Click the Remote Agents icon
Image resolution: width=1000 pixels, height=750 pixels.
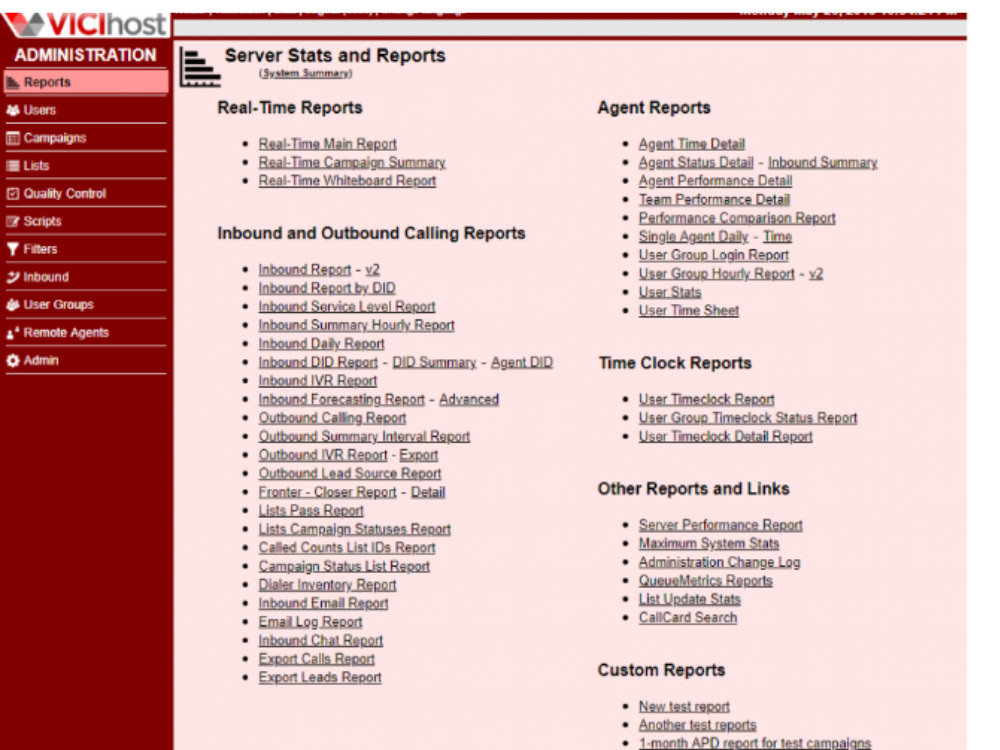(13, 333)
